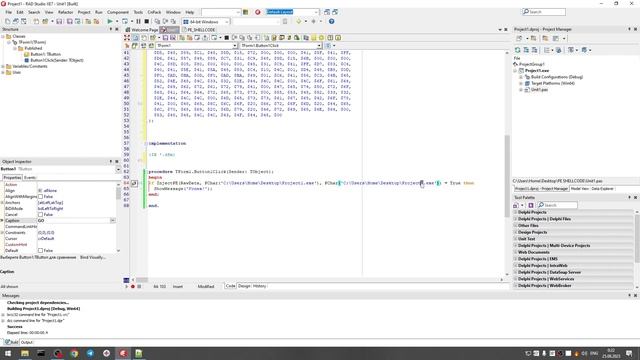This screenshot has width=640, height=360.
Task: Switch to Data Explorer tab
Action: pos(602,189)
